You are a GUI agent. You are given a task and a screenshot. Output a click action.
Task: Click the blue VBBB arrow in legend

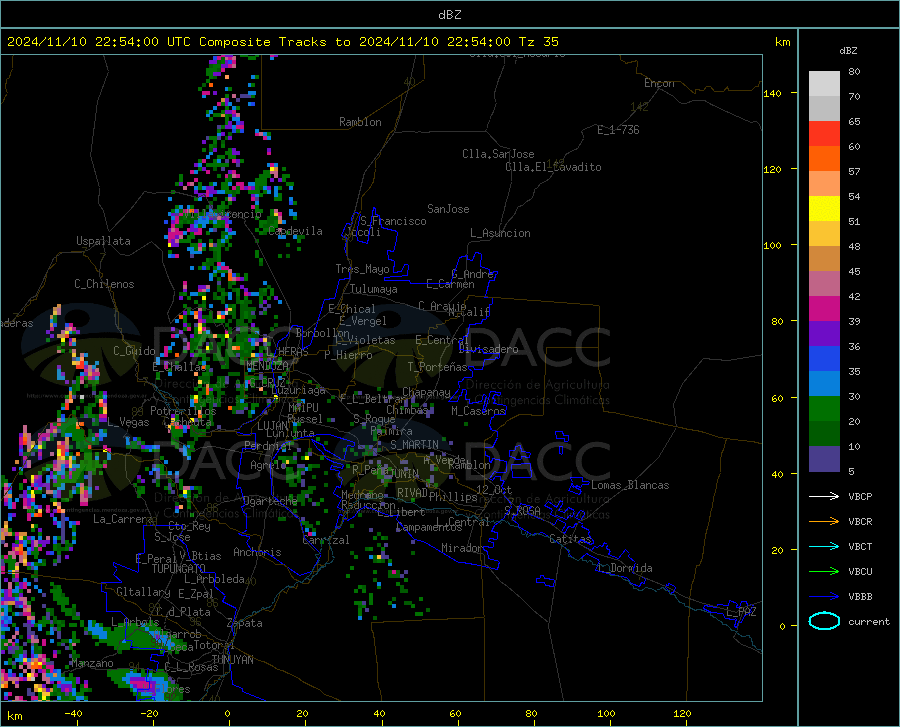(x=824, y=597)
